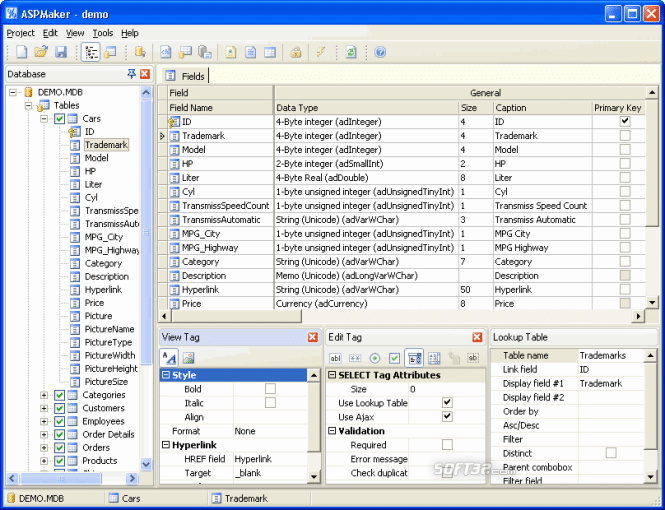The height and width of the screenshot is (510, 665).
Task: Close the Database panel
Action: click(x=145, y=74)
